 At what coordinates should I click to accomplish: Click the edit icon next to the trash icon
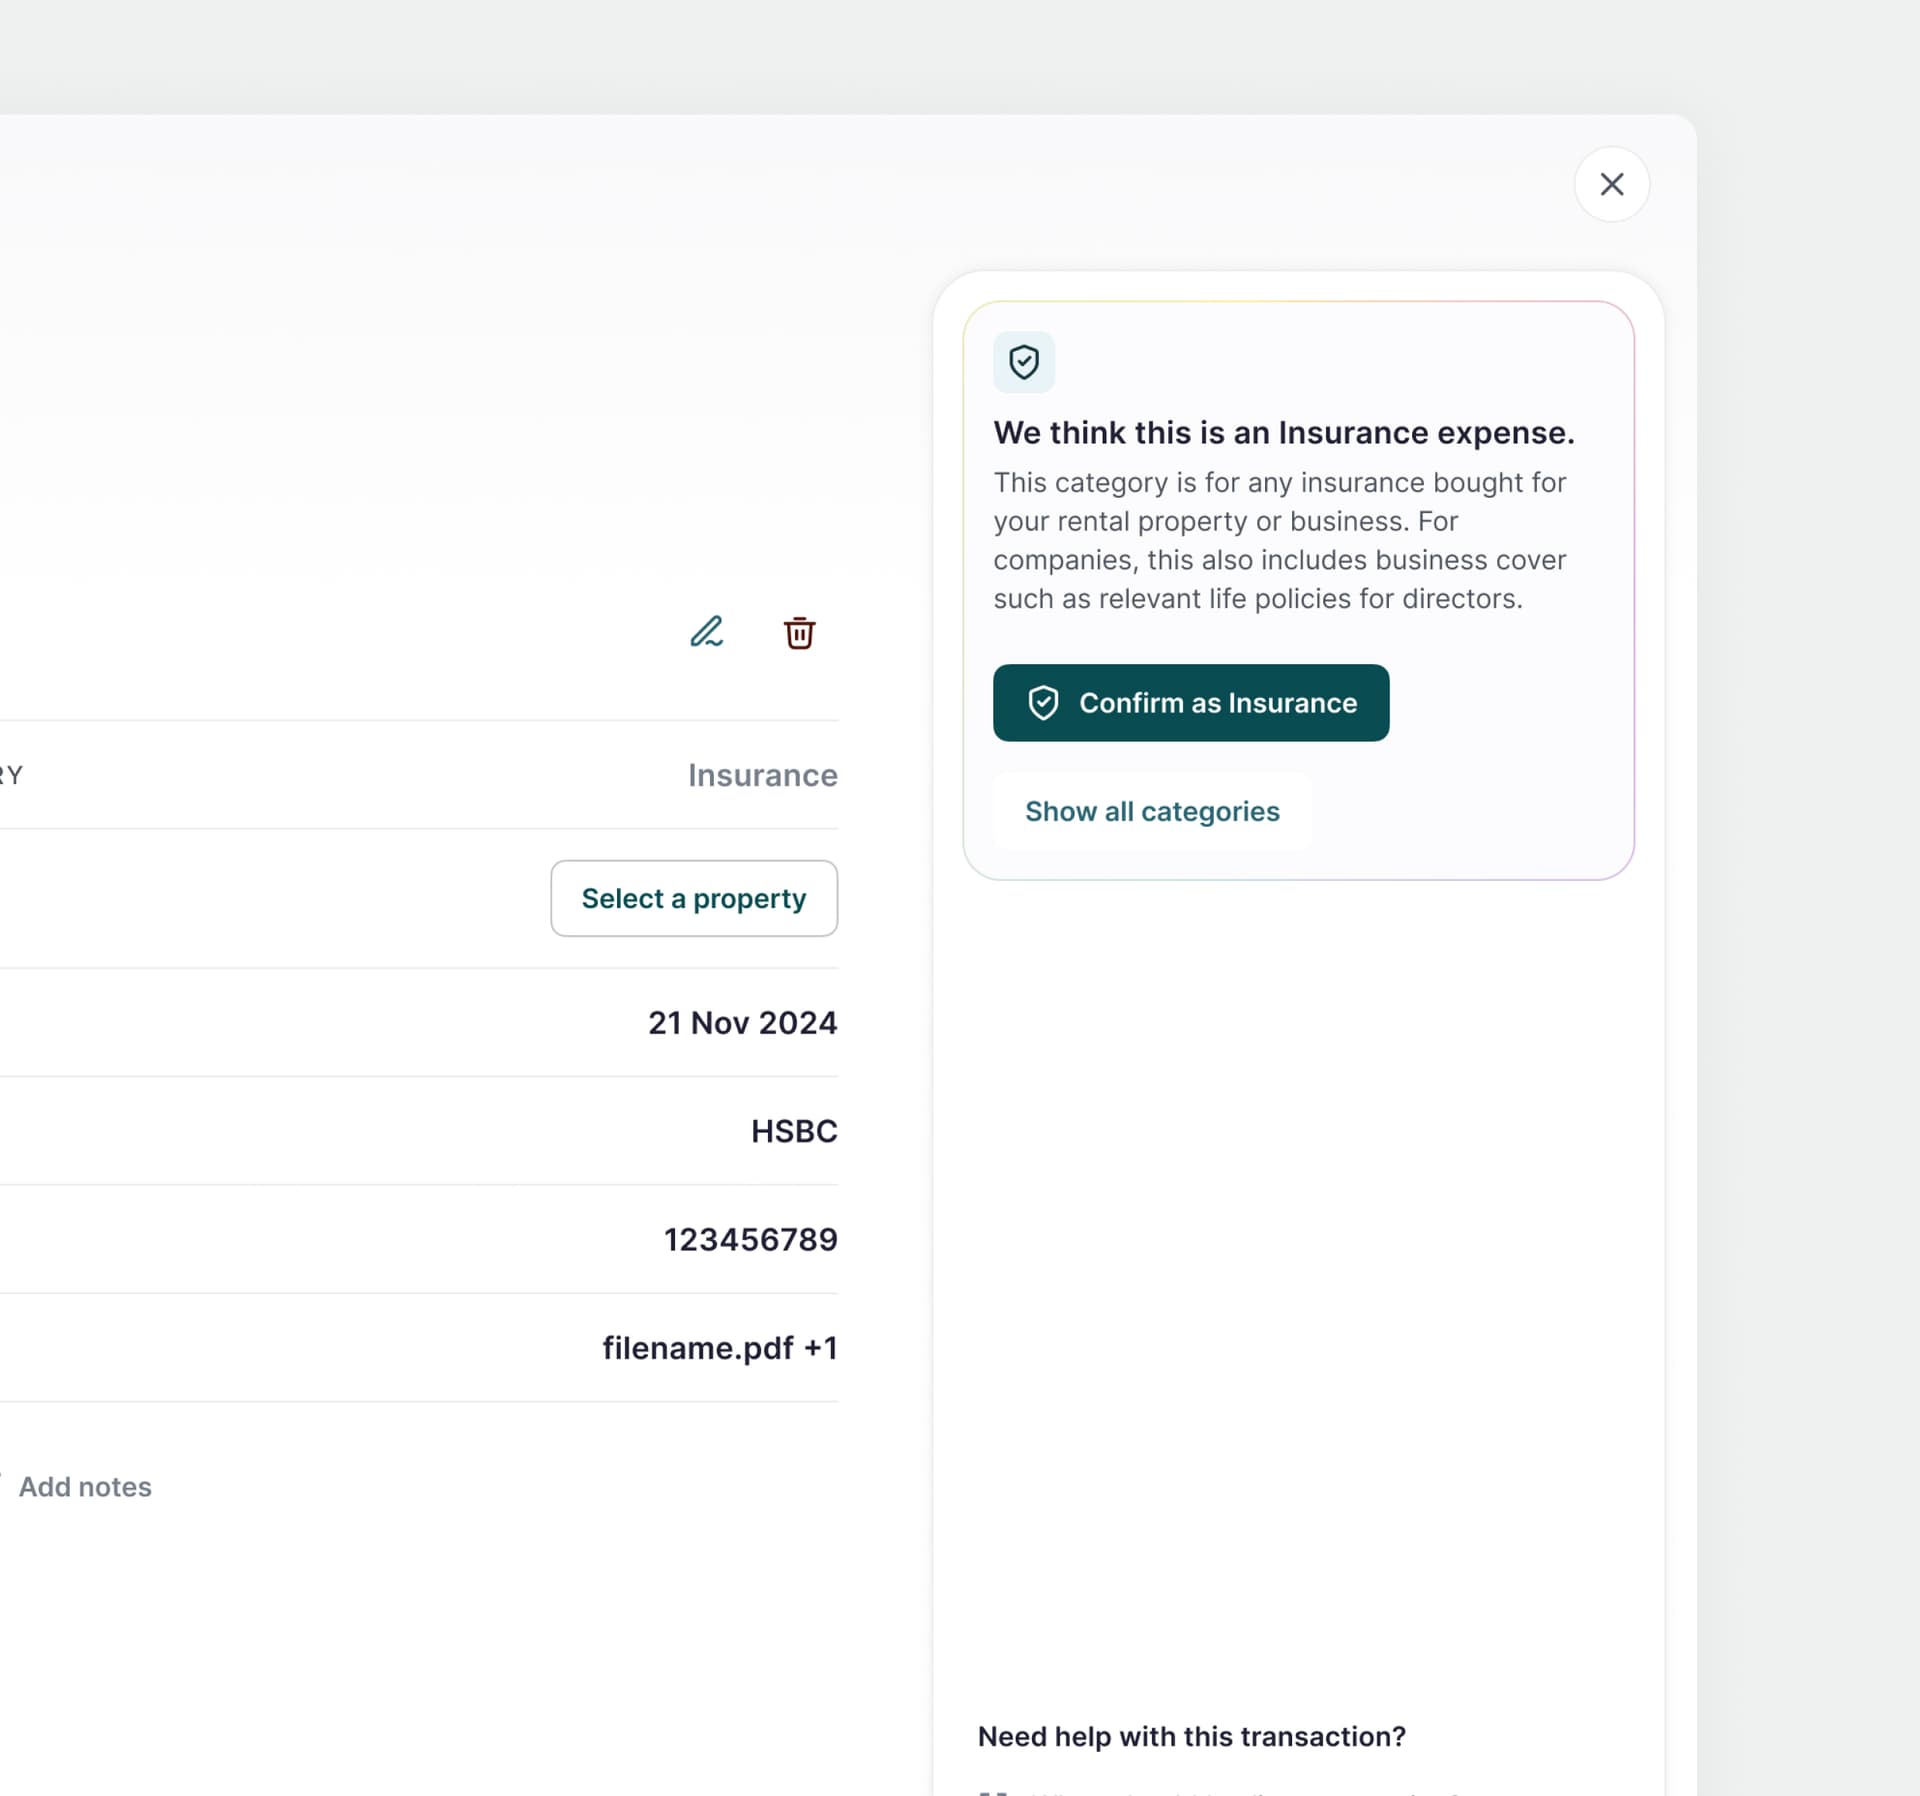707,632
